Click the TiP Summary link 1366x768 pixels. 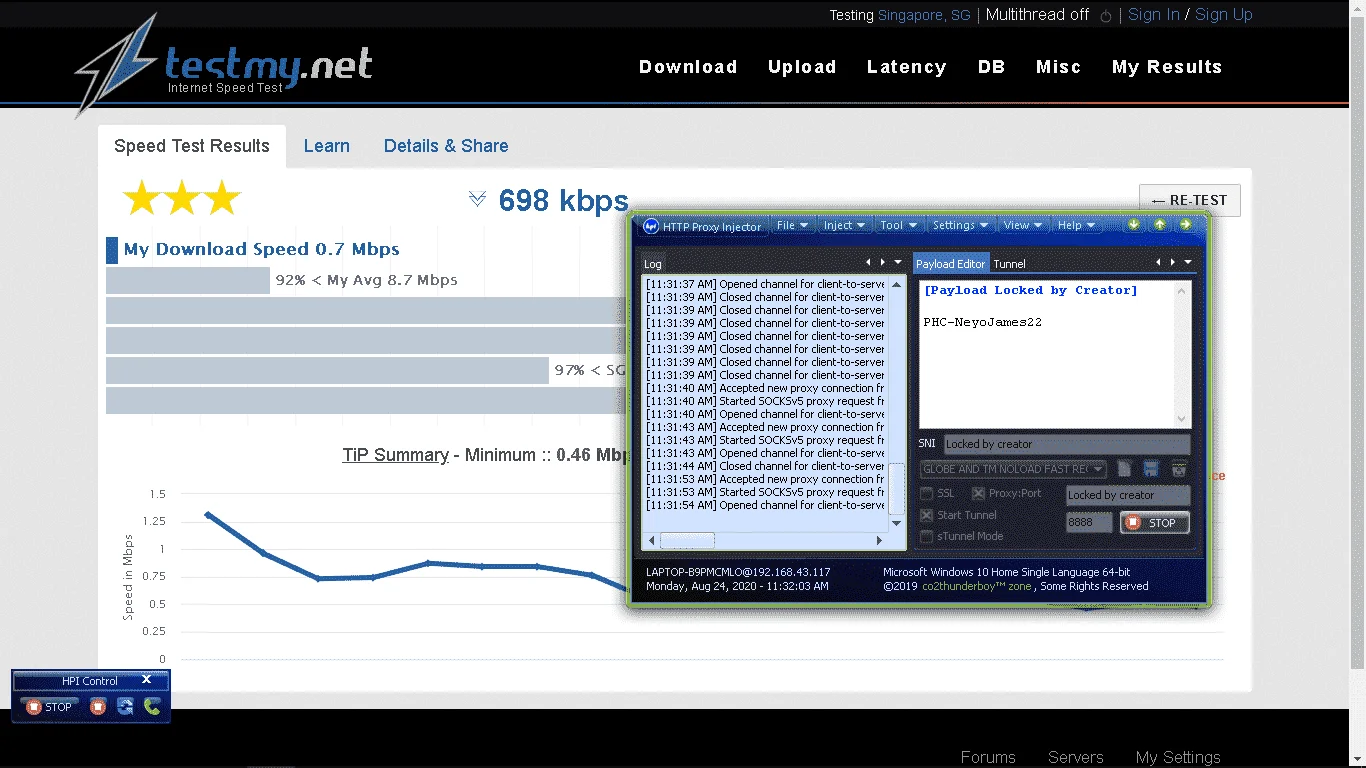pos(395,455)
